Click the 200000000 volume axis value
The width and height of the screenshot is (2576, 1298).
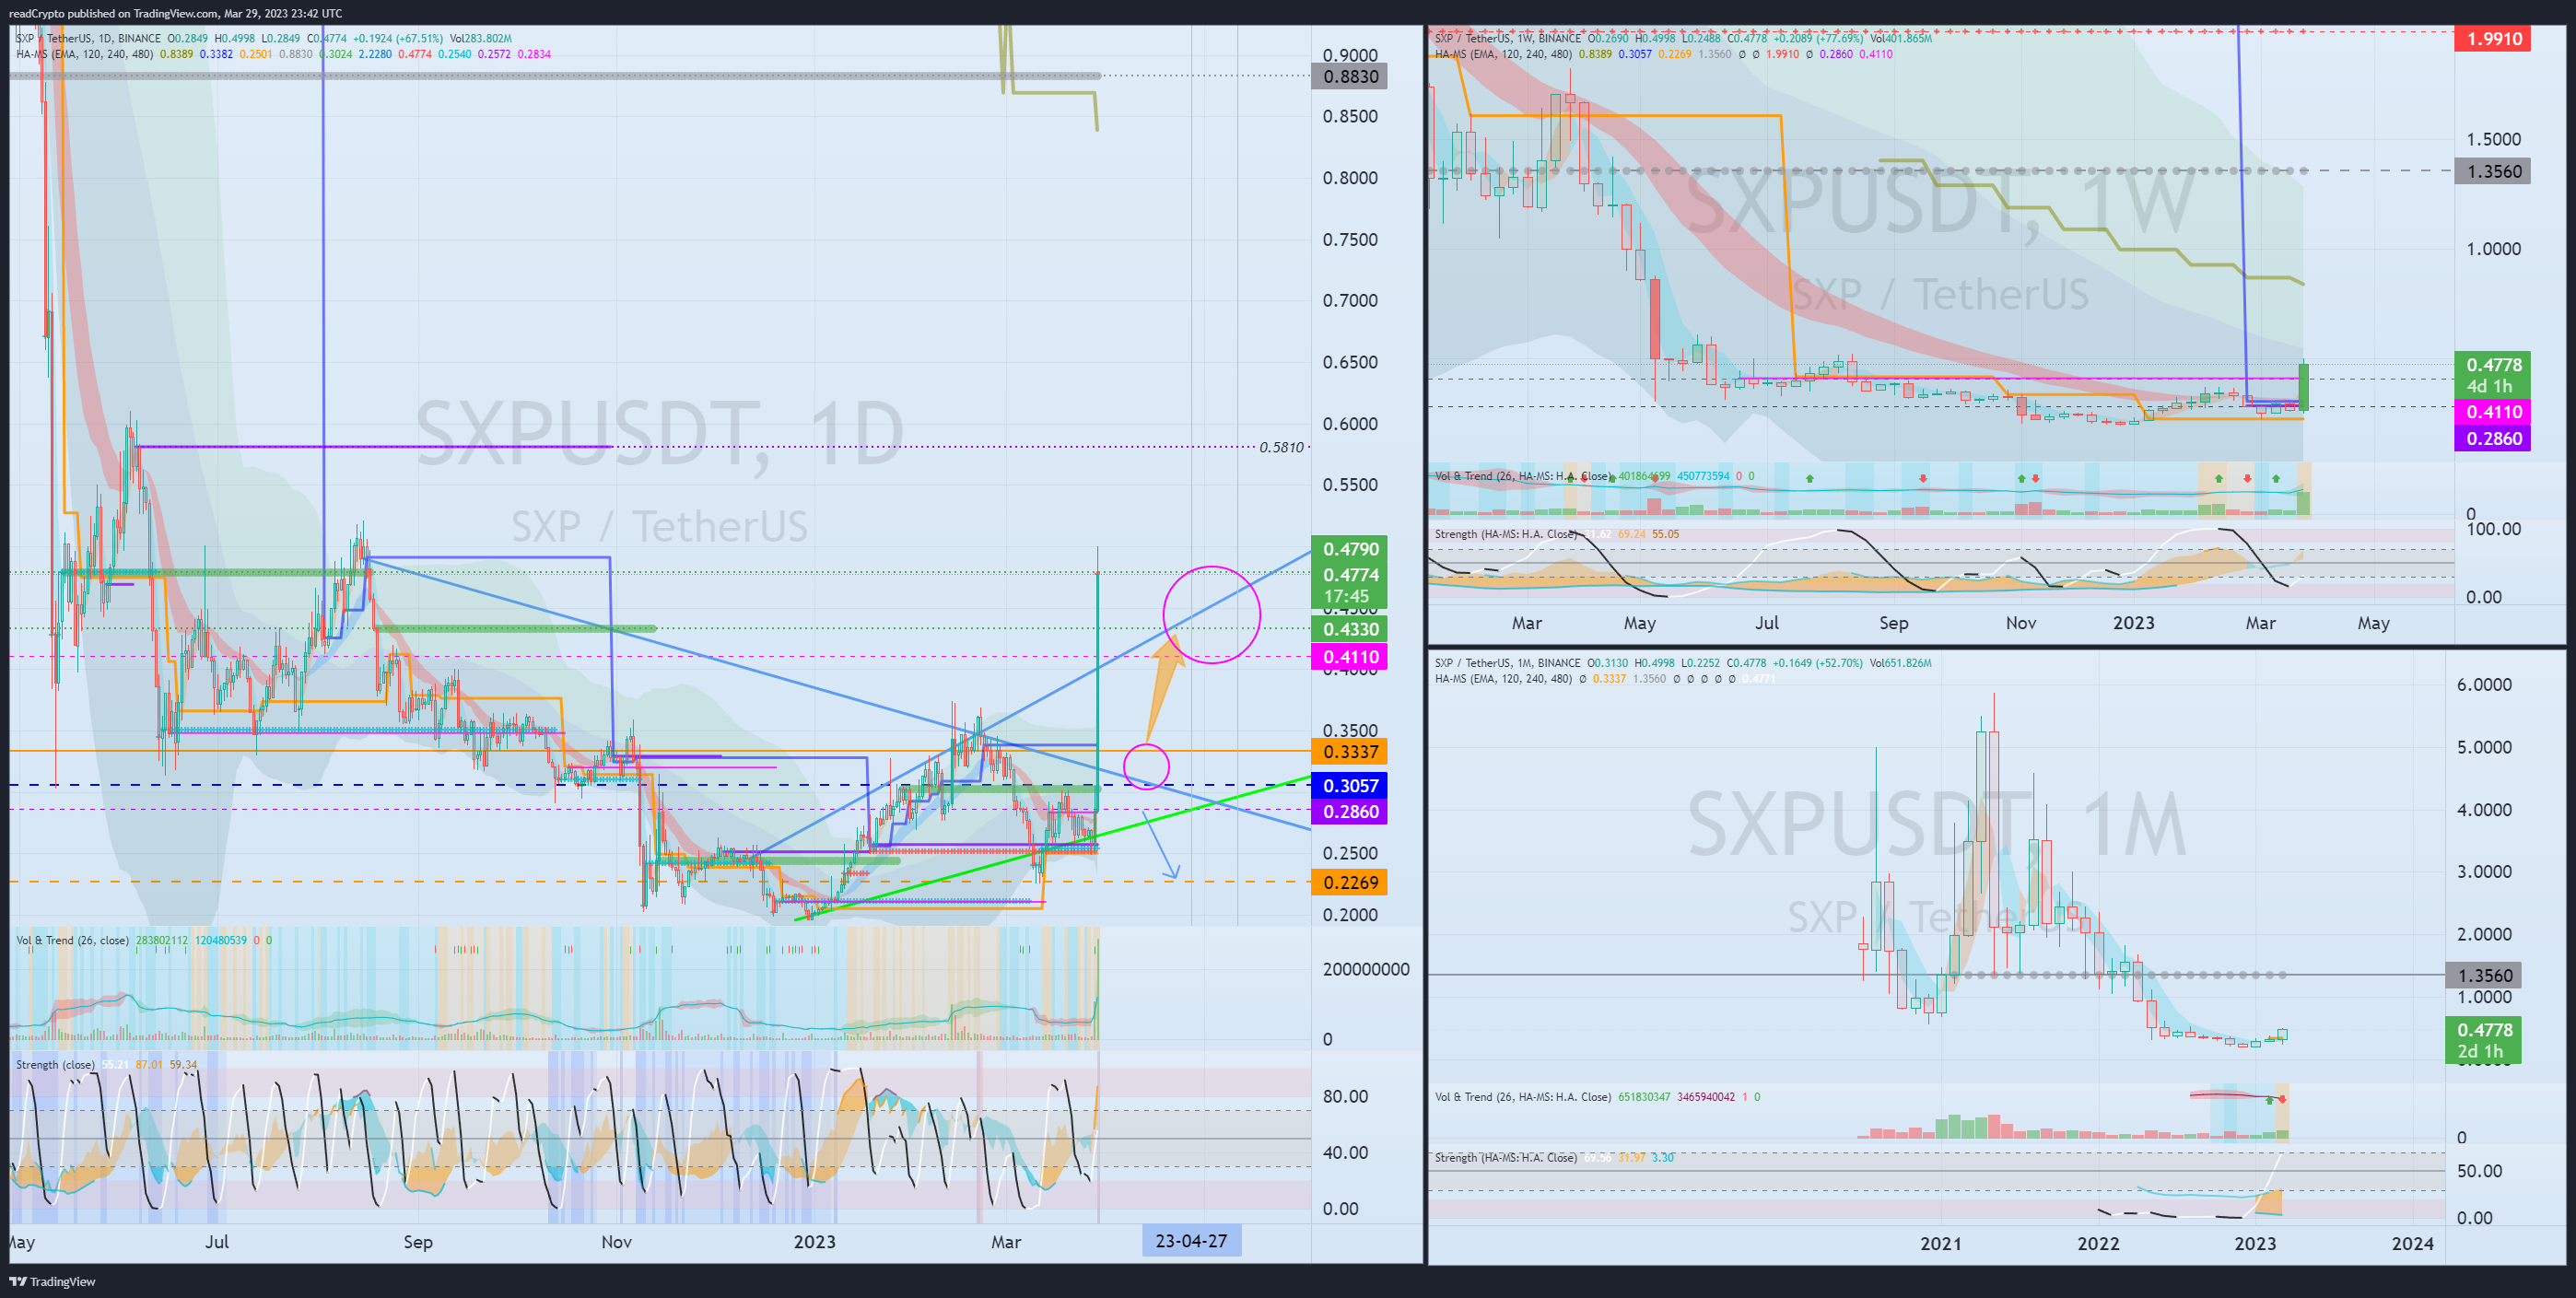coord(1366,969)
